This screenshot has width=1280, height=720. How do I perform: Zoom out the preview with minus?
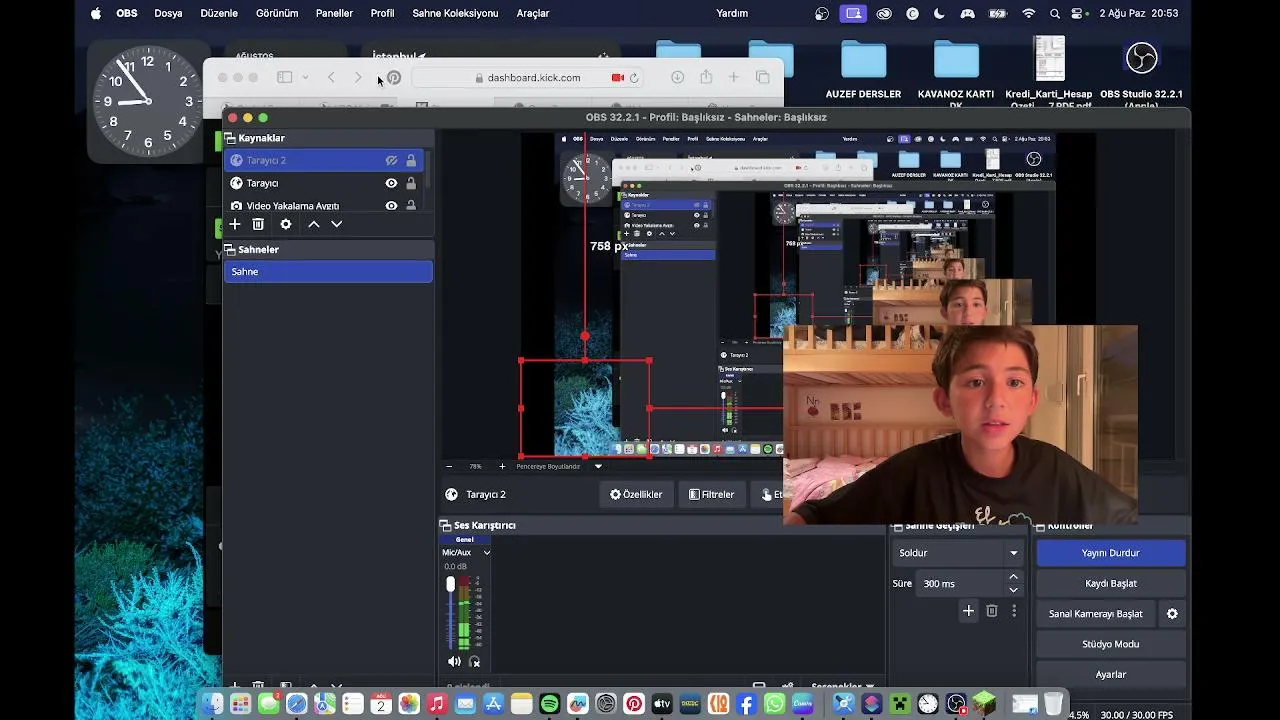click(x=449, y=466)
